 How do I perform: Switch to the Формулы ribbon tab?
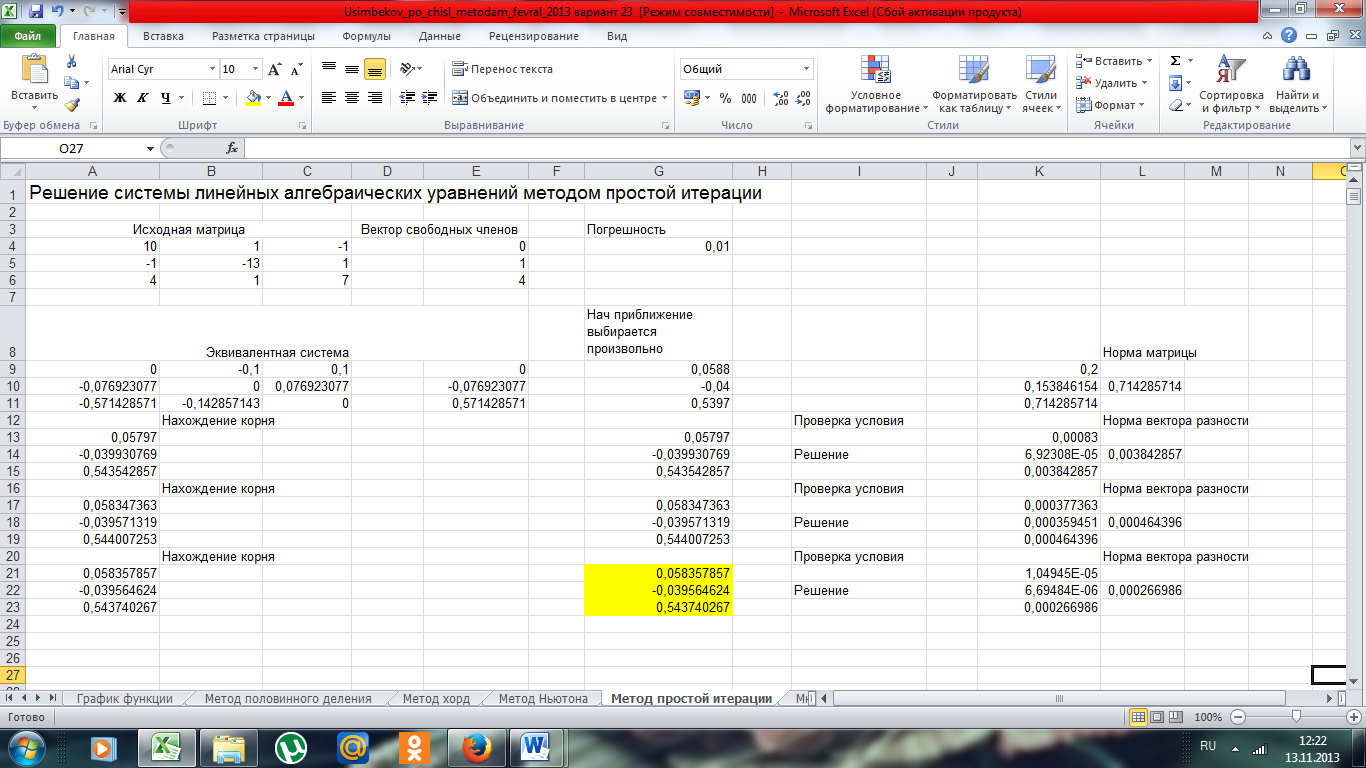(366, 36)
